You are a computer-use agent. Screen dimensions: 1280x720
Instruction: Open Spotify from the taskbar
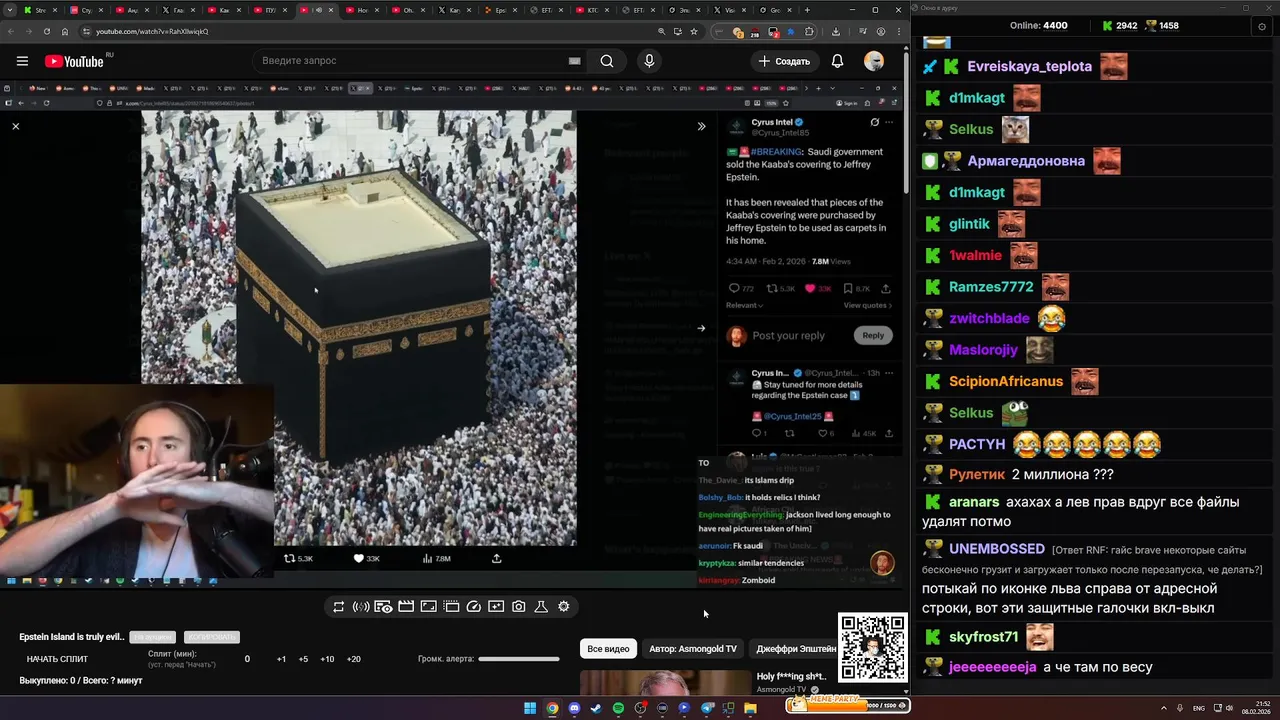tap(618, 709)
